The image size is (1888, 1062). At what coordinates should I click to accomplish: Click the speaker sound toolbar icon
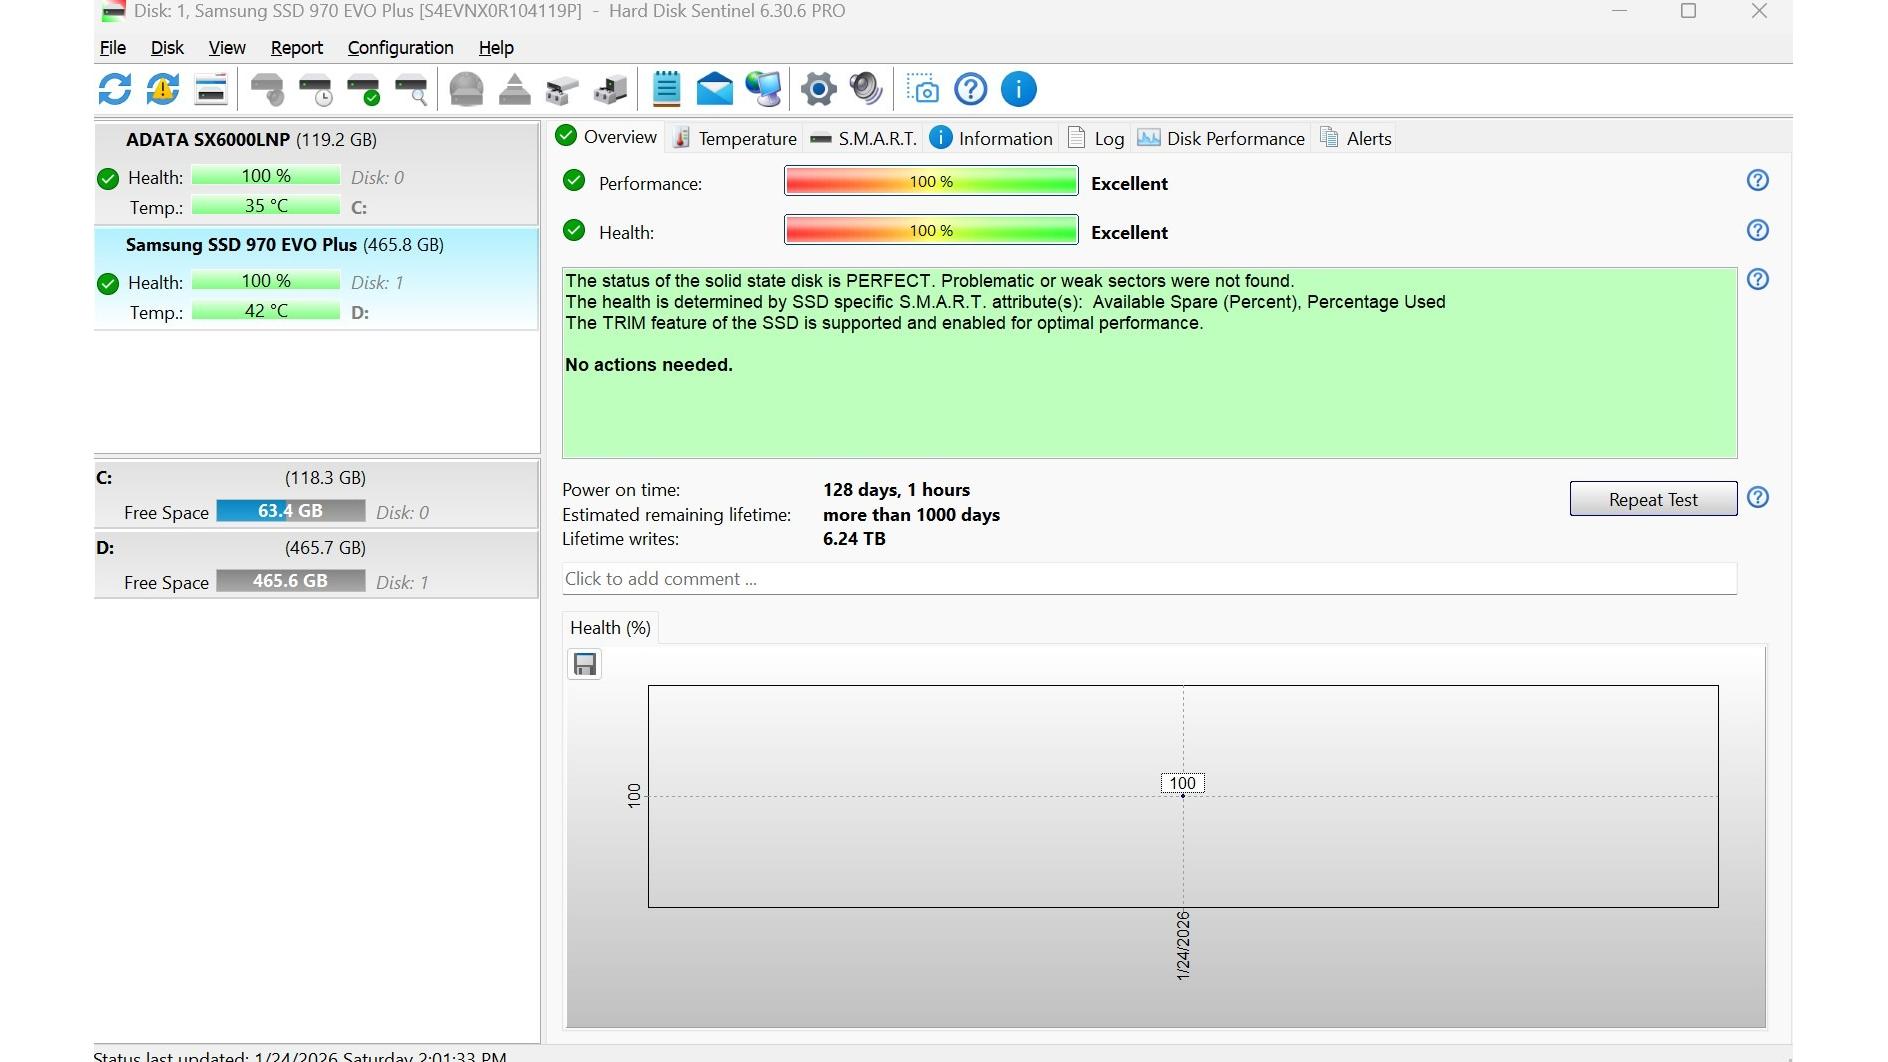coord(866,90)
